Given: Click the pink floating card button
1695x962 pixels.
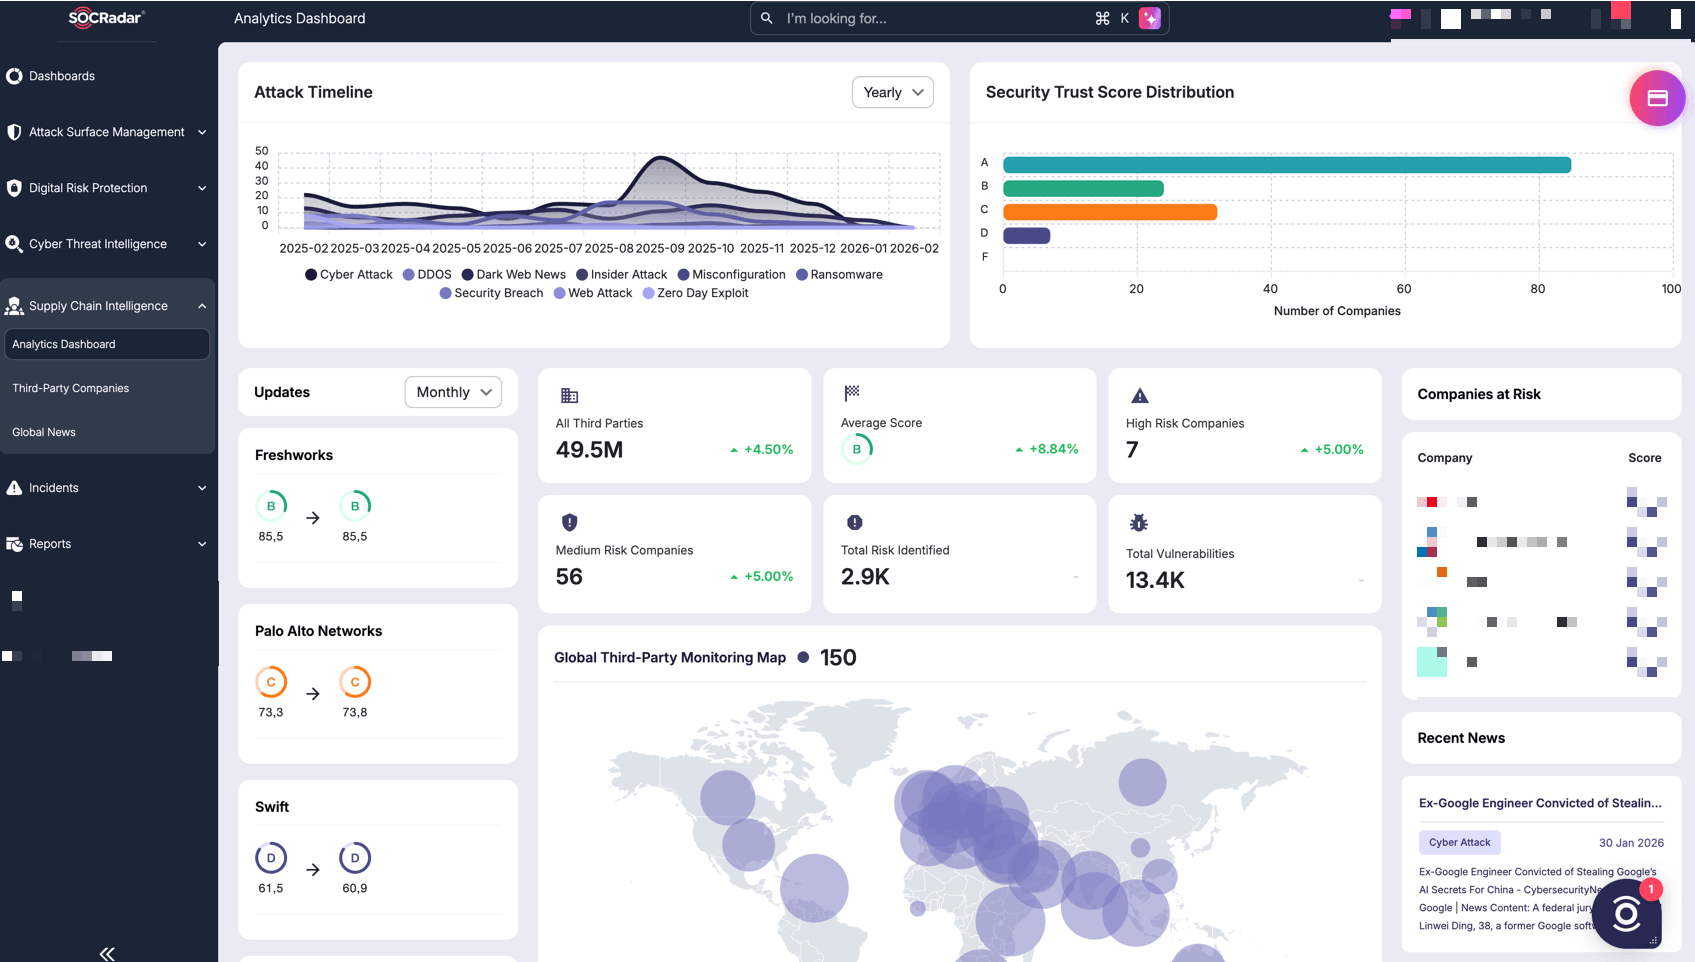Looking at the screenshot, I should point(1657,98).
